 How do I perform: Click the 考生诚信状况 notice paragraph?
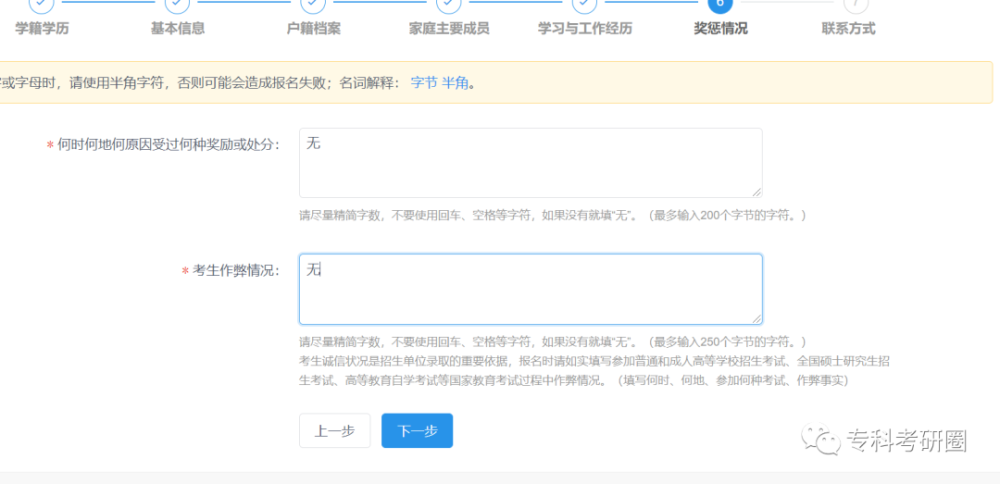pos(594,371)
